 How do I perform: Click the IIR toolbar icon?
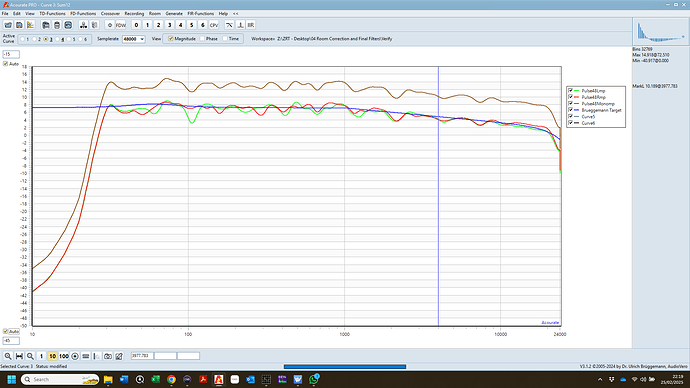(251, 25)
